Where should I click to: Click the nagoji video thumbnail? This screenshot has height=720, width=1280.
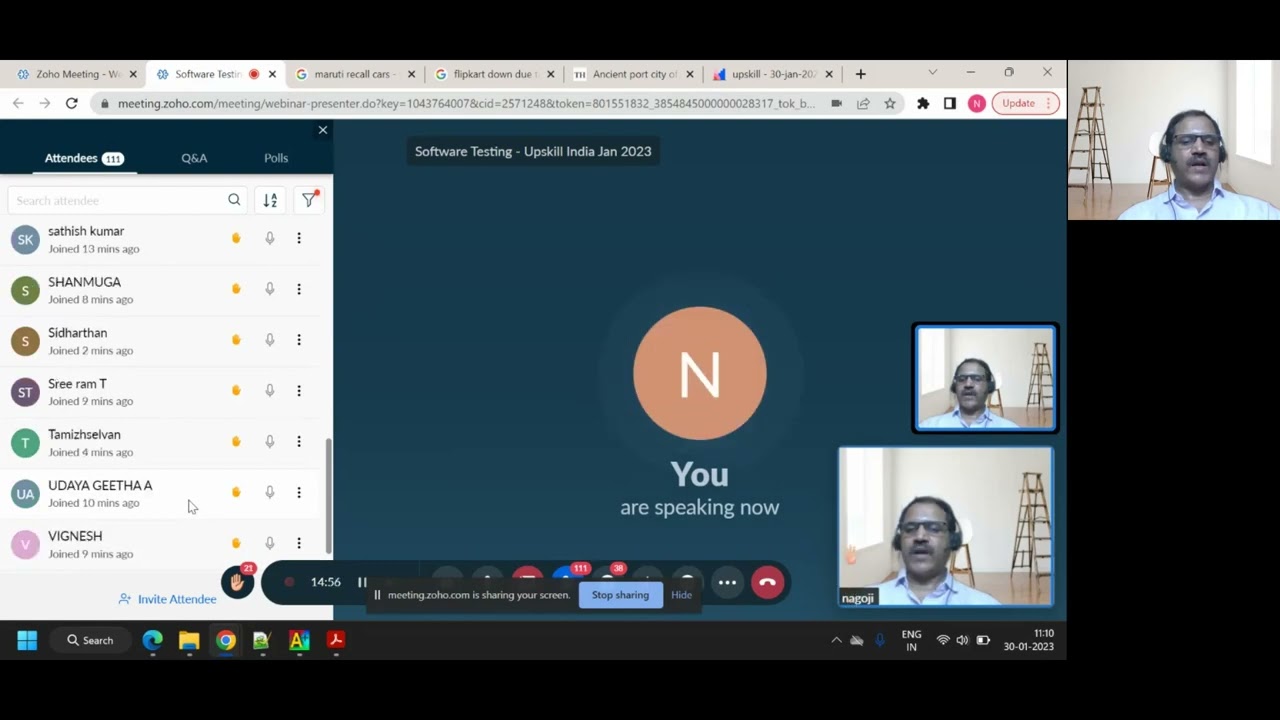(946, 527)
